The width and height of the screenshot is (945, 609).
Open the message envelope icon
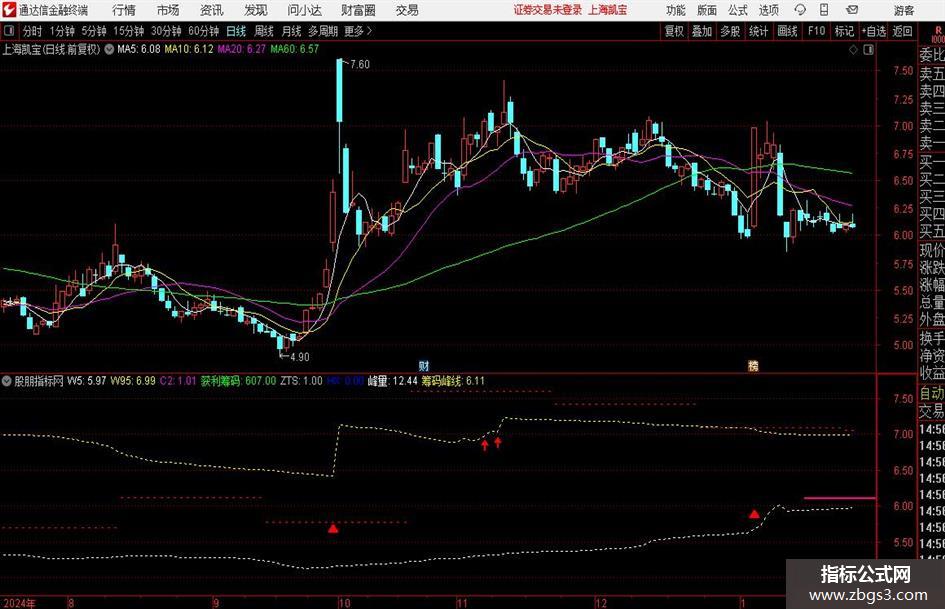[x=852, y=10]
